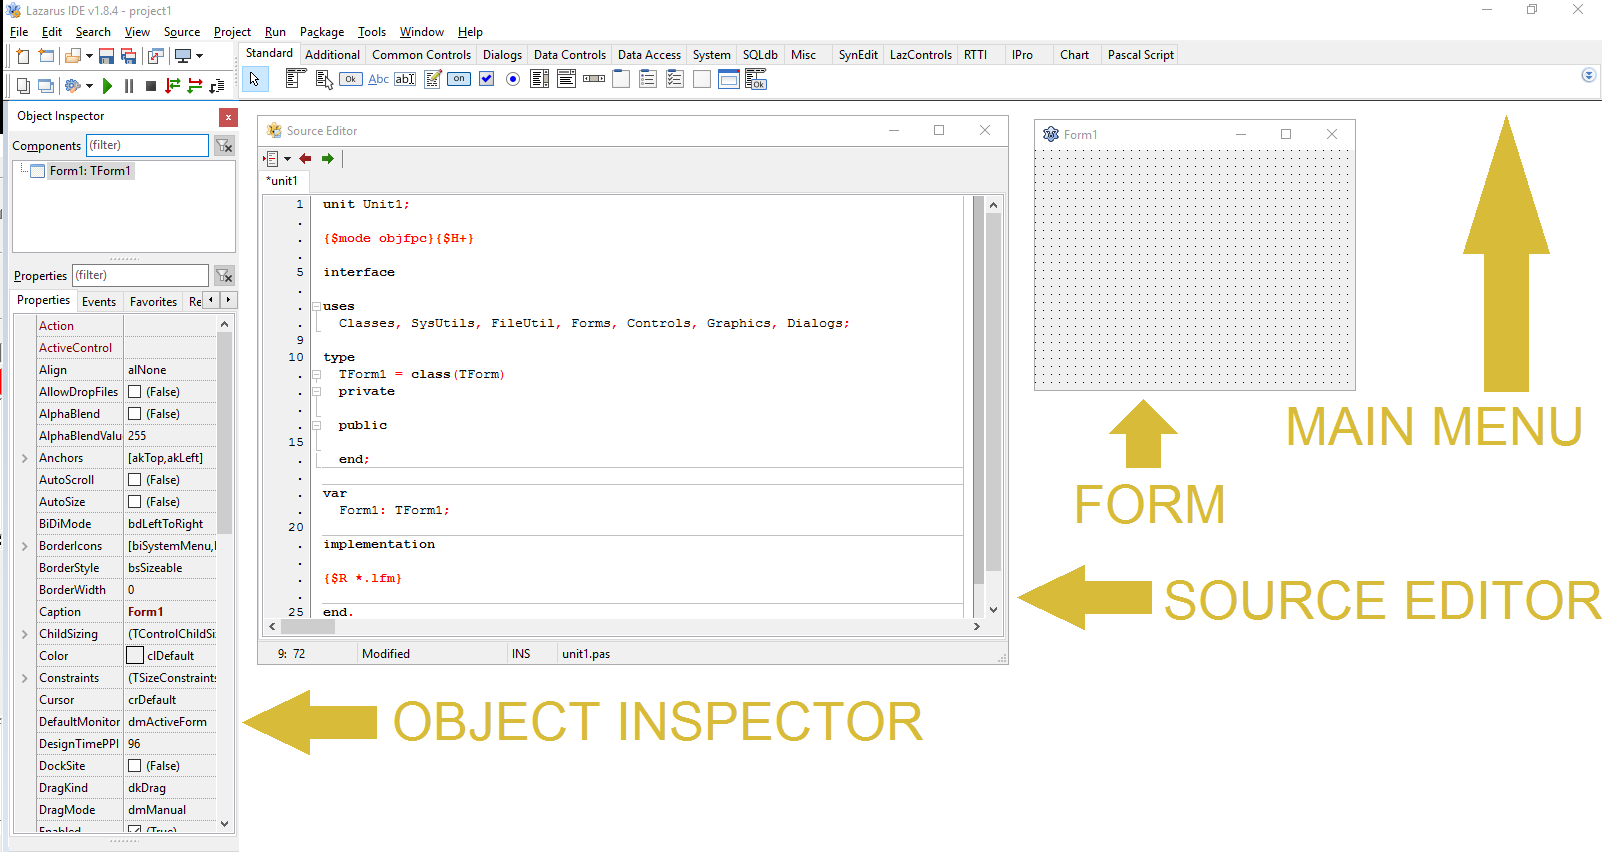Screen dimensions: 1602x854
Task: Clear the Components filter button
Action: pyautogui.click(x=224, y=146)
